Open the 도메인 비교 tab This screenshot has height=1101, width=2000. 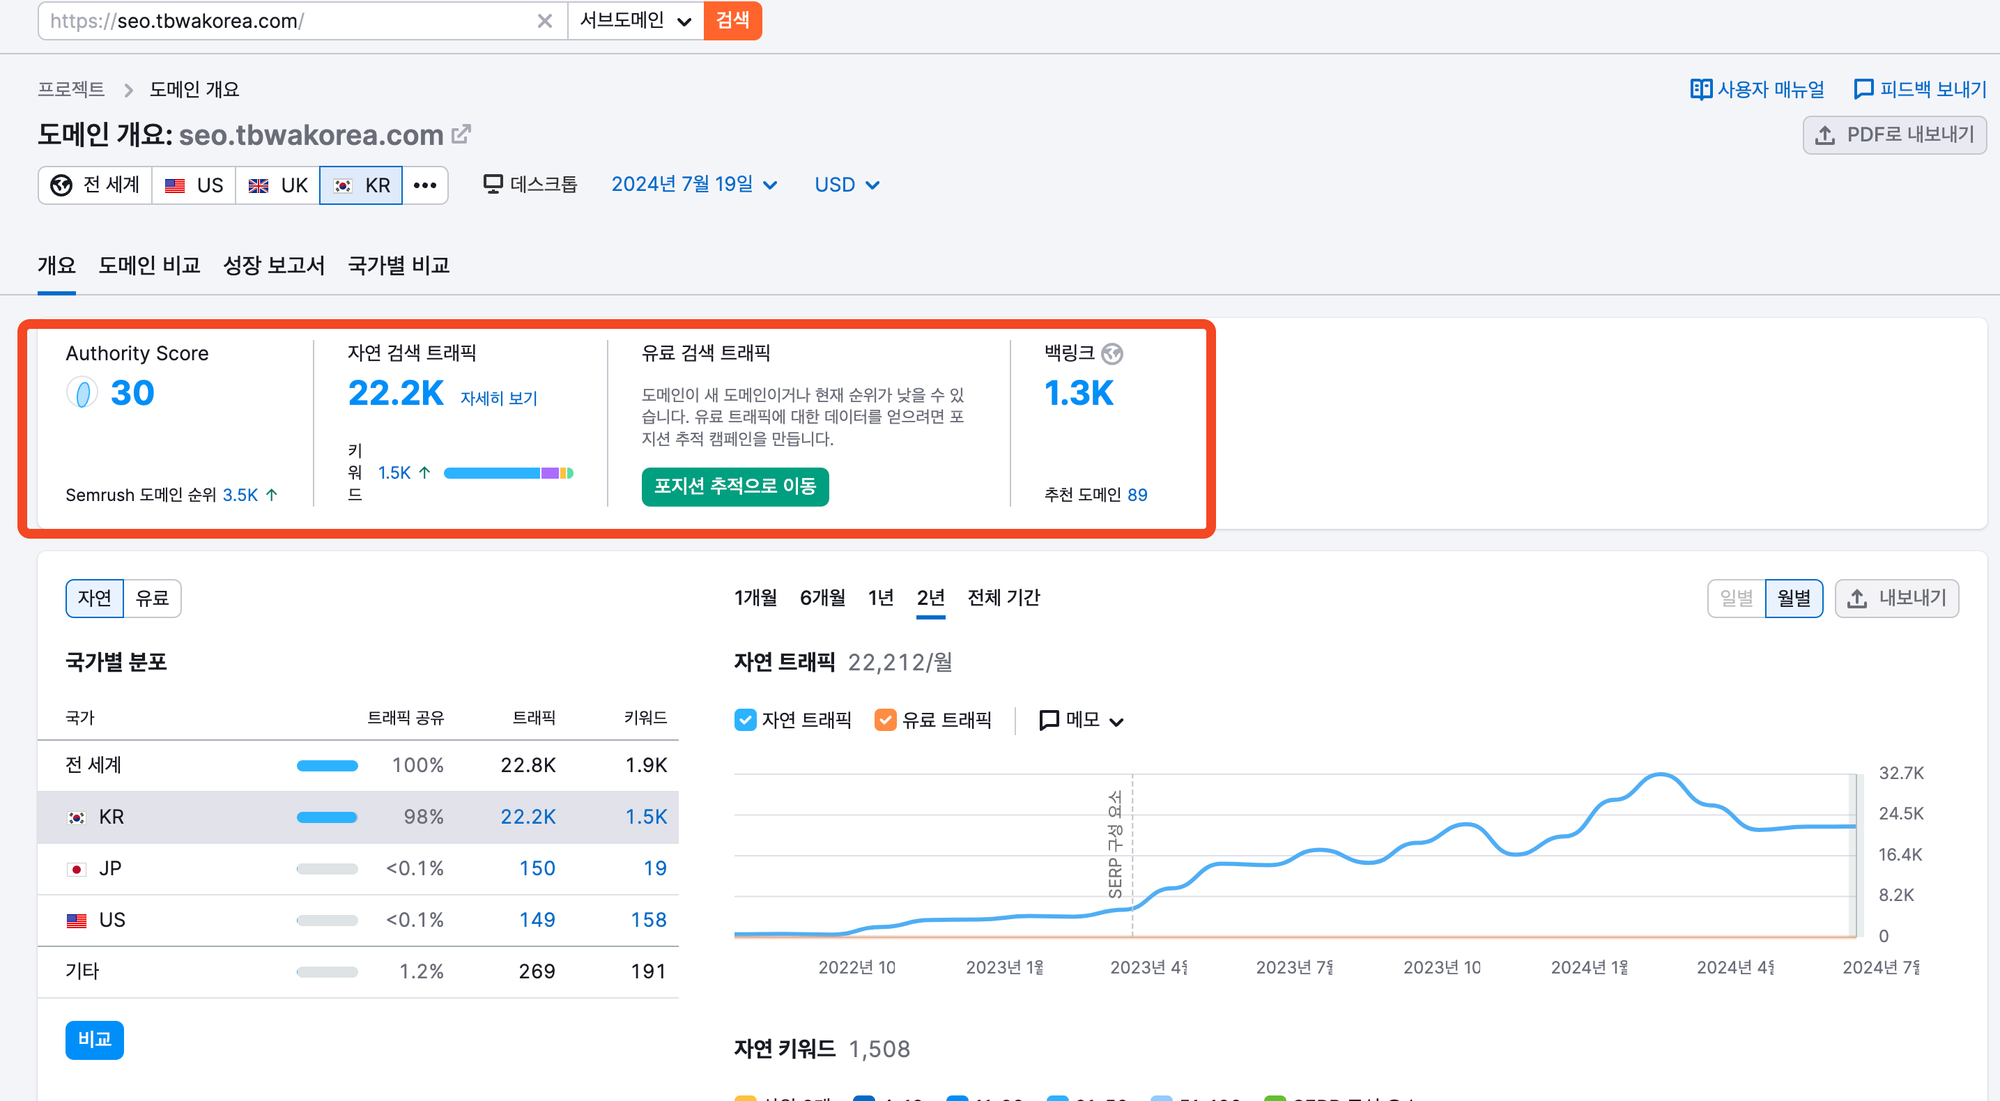[149, 265]
